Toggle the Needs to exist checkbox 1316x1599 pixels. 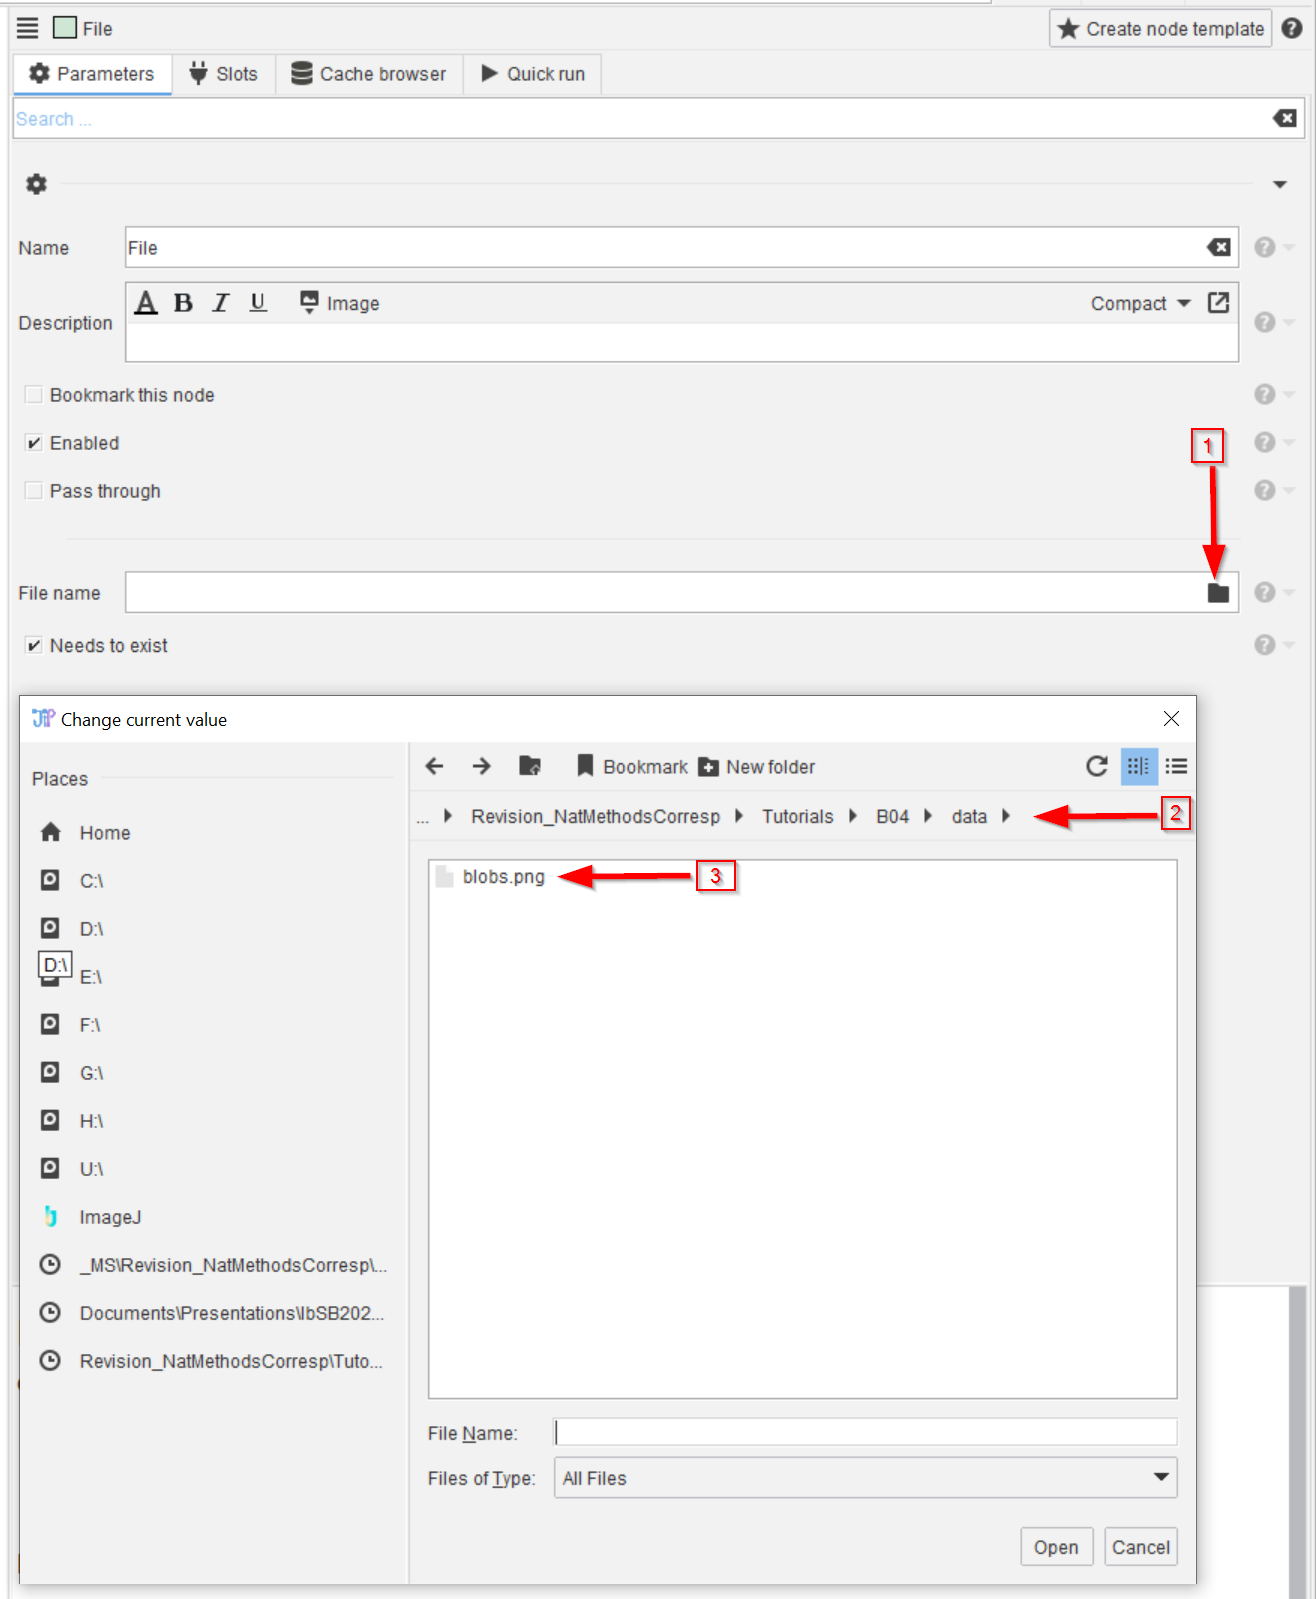click(34, 646)
